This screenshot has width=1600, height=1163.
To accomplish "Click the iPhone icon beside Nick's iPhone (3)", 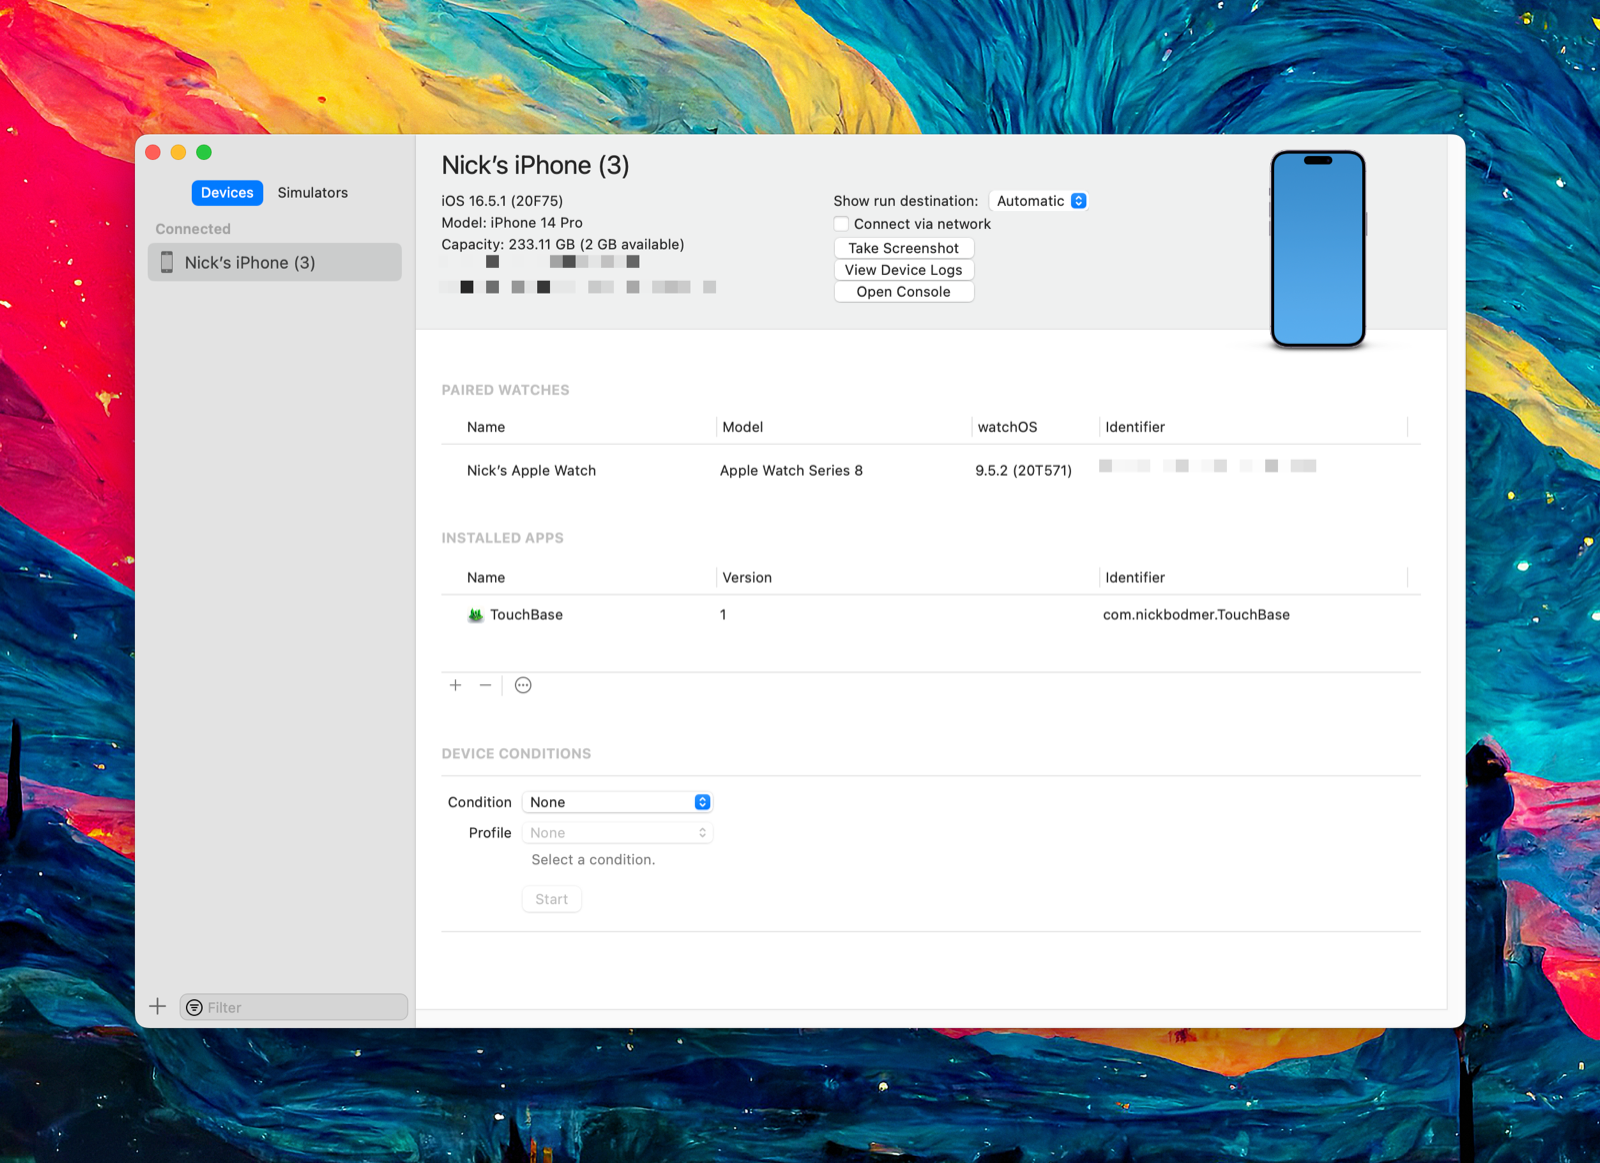I will (167, 262).
